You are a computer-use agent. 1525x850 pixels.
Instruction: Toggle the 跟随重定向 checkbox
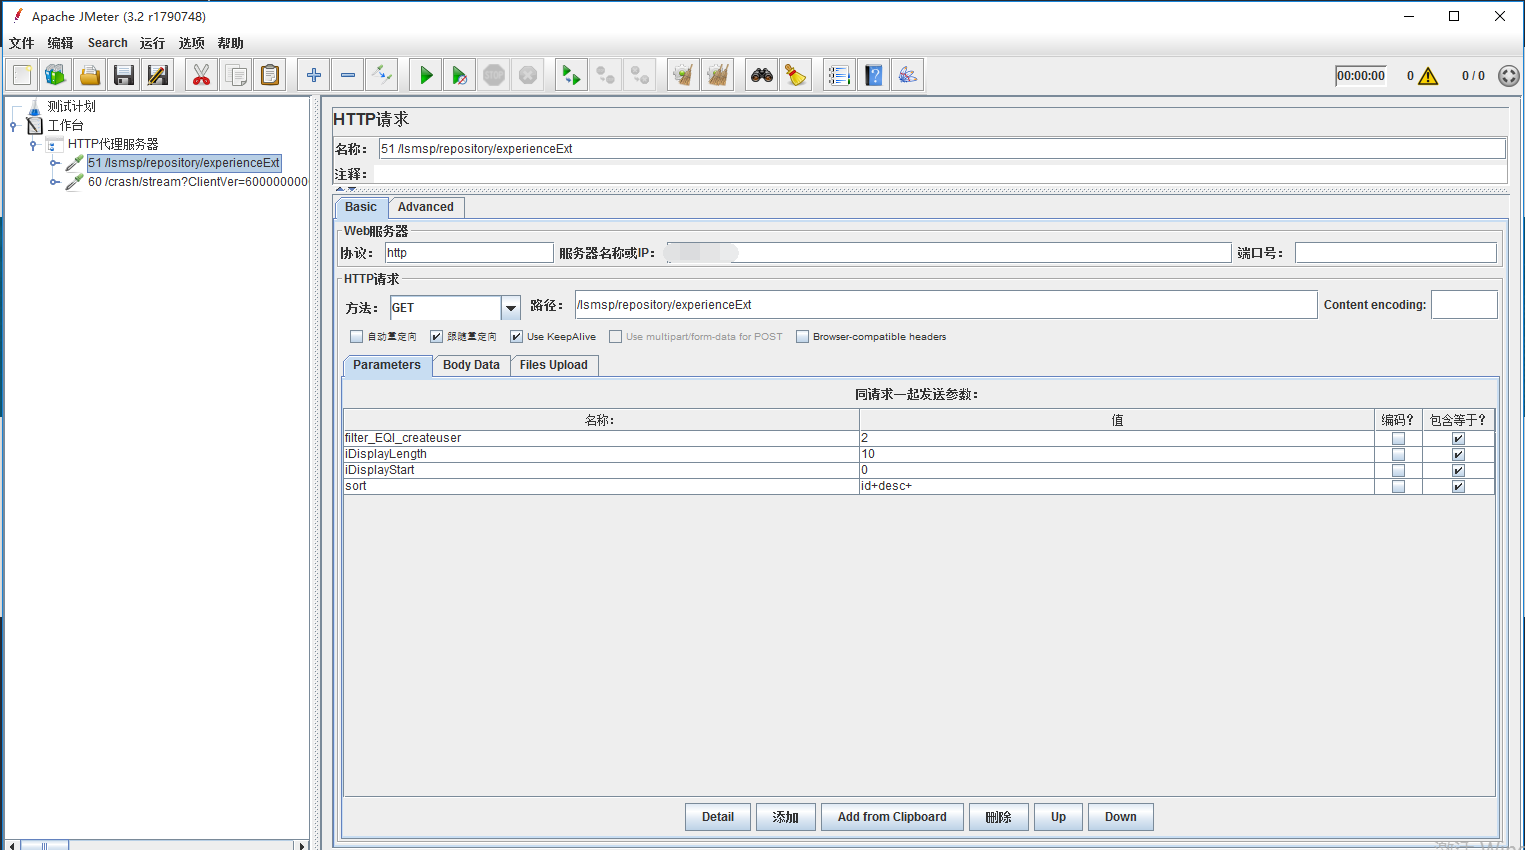436,337
